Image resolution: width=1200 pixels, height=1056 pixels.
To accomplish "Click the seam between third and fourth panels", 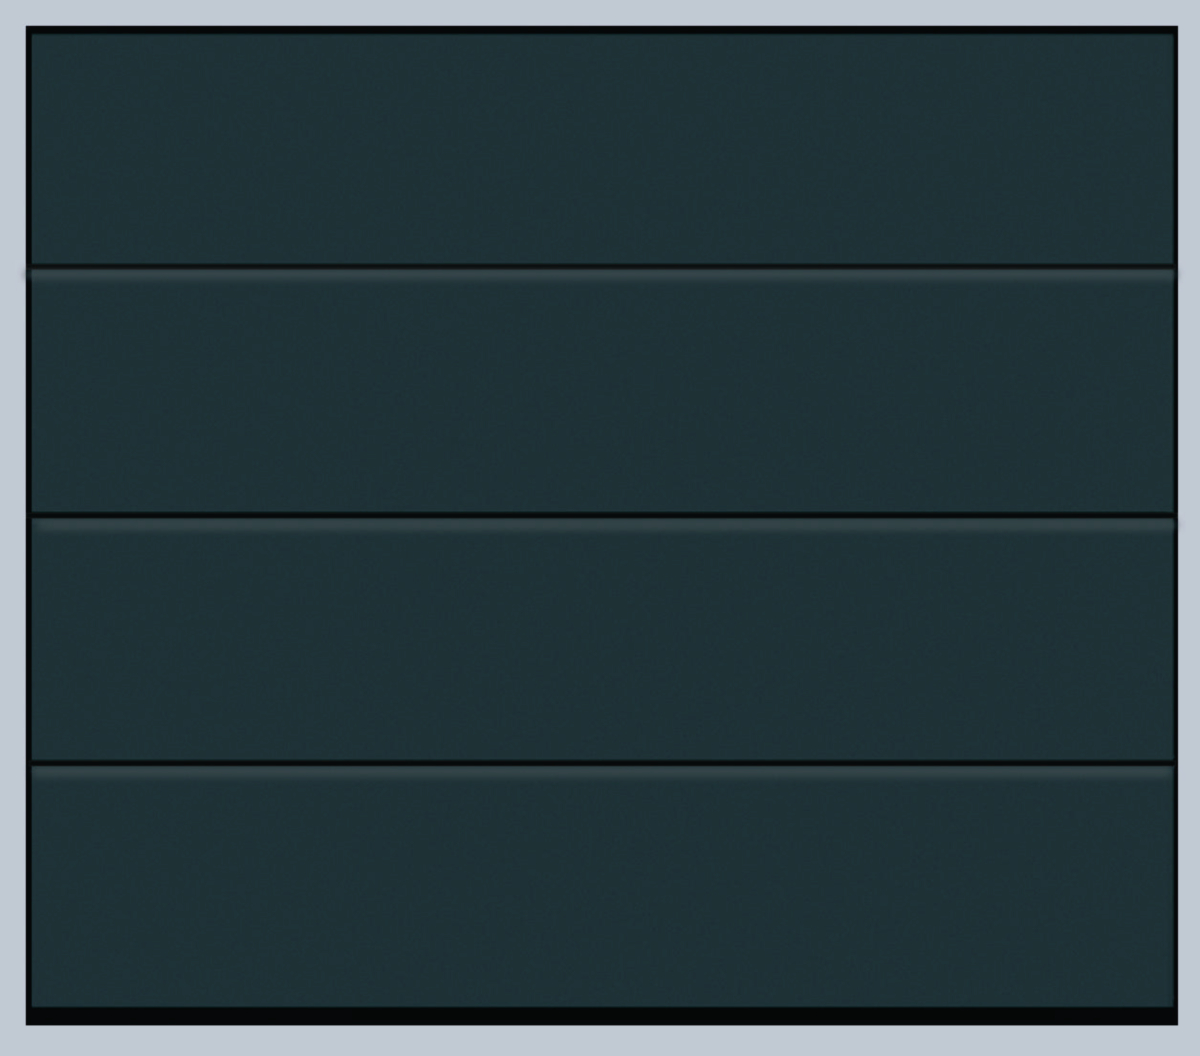I will [602, 763].
